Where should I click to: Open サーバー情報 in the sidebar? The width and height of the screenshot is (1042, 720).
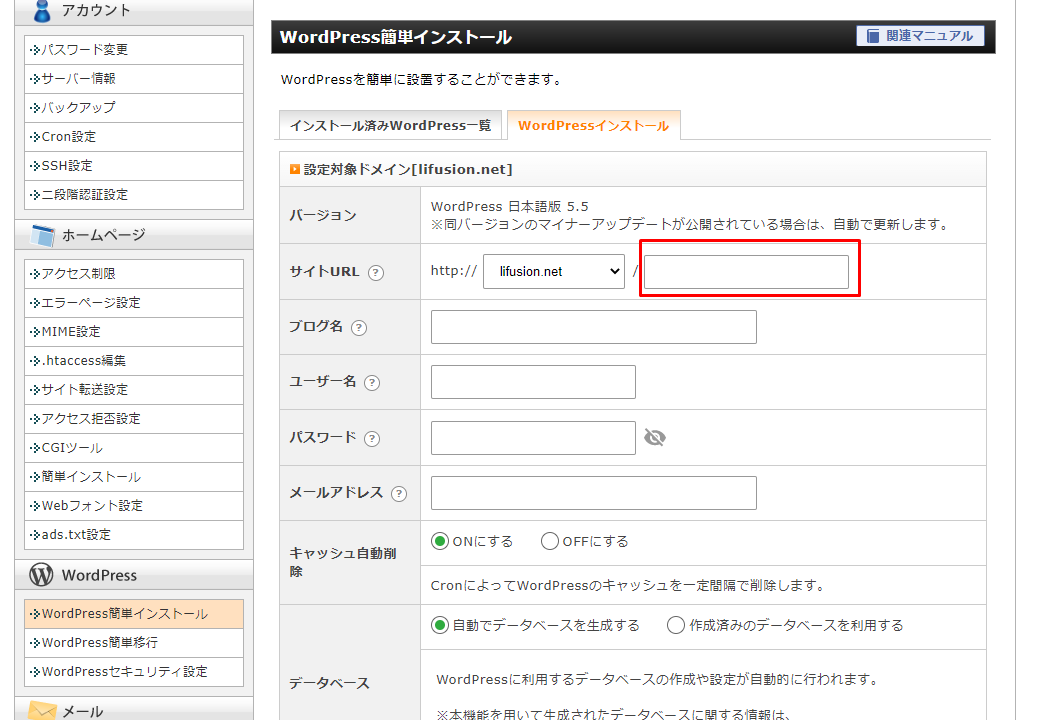[134, 79]
